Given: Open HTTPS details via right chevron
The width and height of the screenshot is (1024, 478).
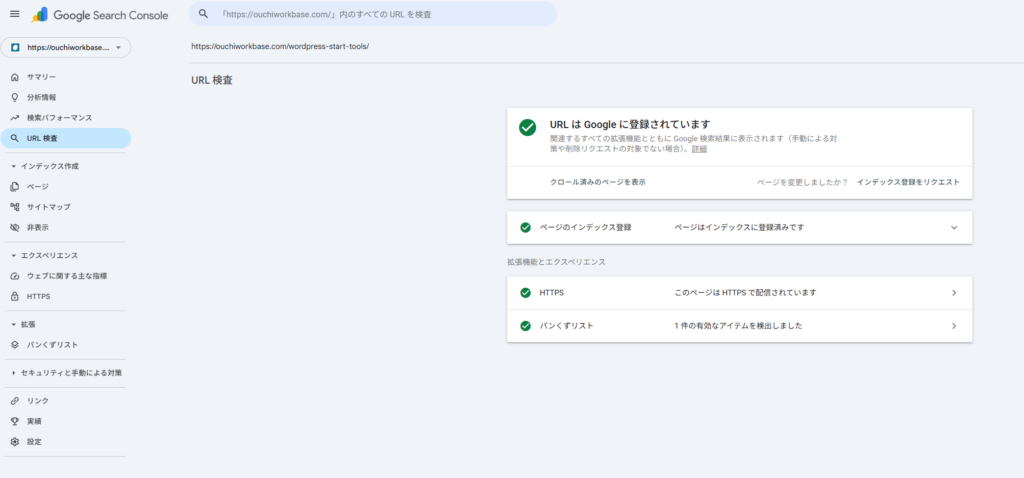Looking at the screenshot, I should [953, 293].
